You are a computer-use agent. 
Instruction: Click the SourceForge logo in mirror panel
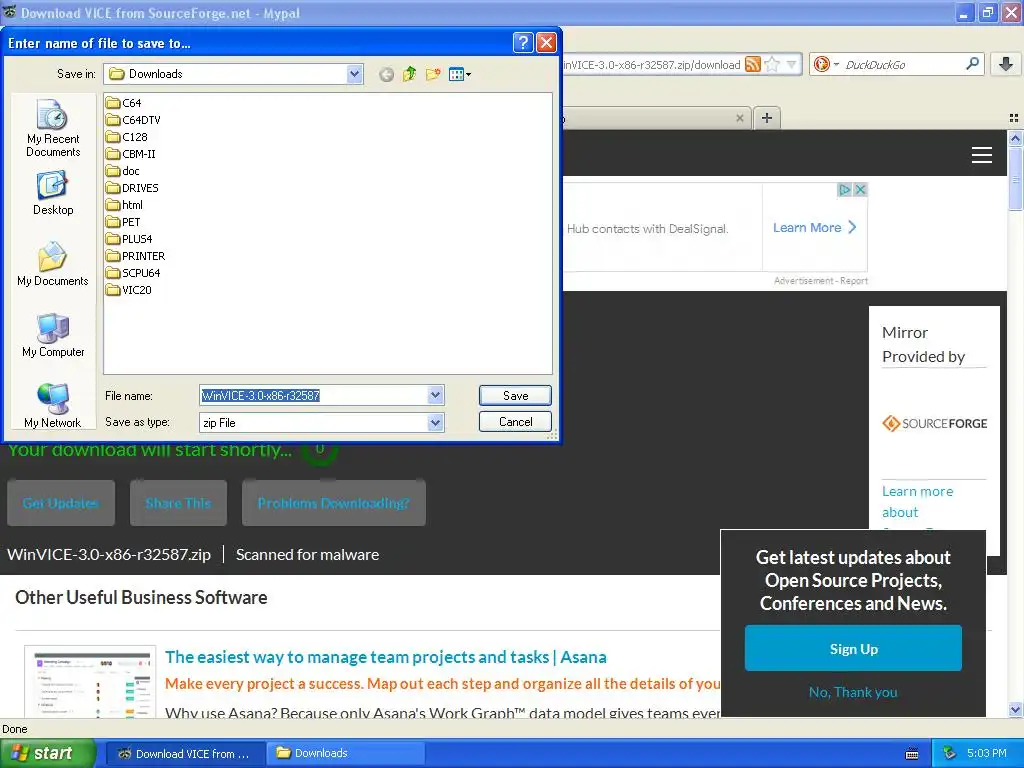click(934, 423)
